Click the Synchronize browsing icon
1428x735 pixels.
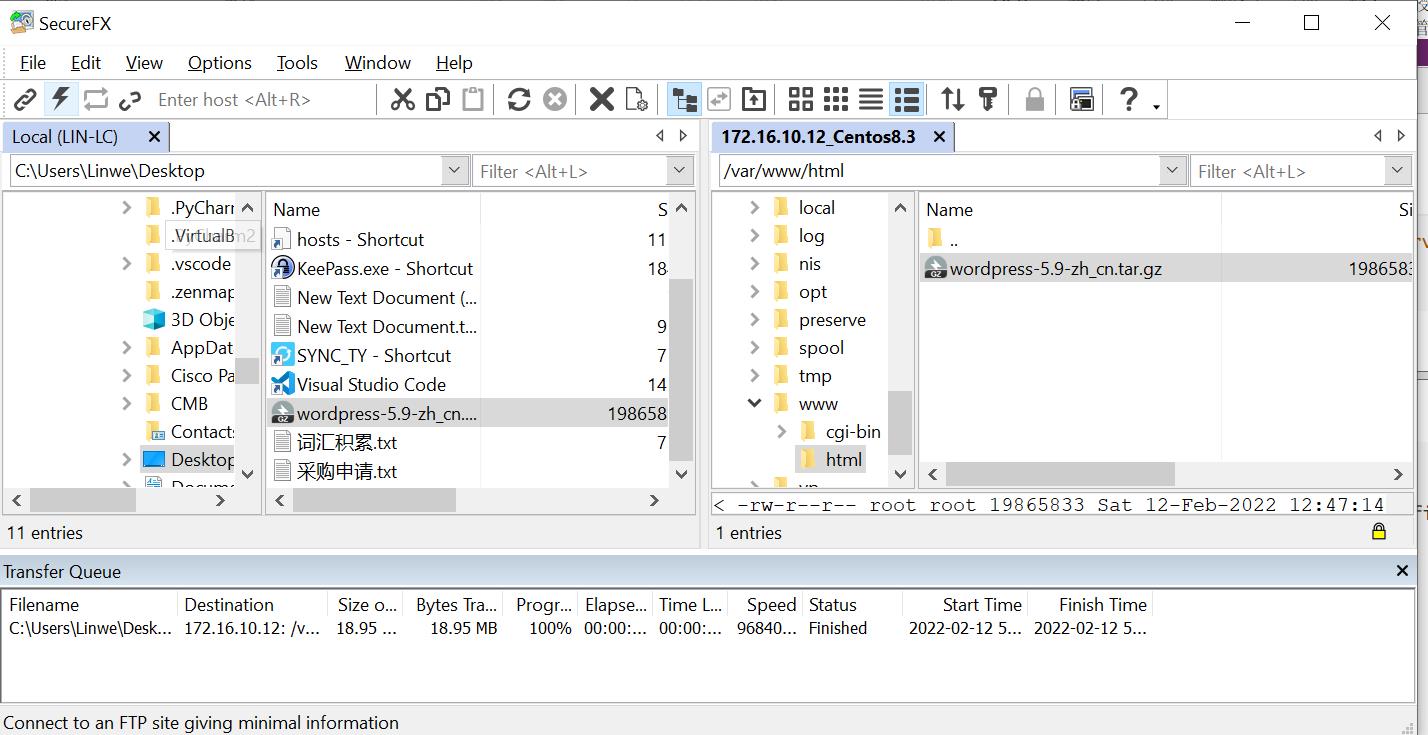tap(719, 99)
